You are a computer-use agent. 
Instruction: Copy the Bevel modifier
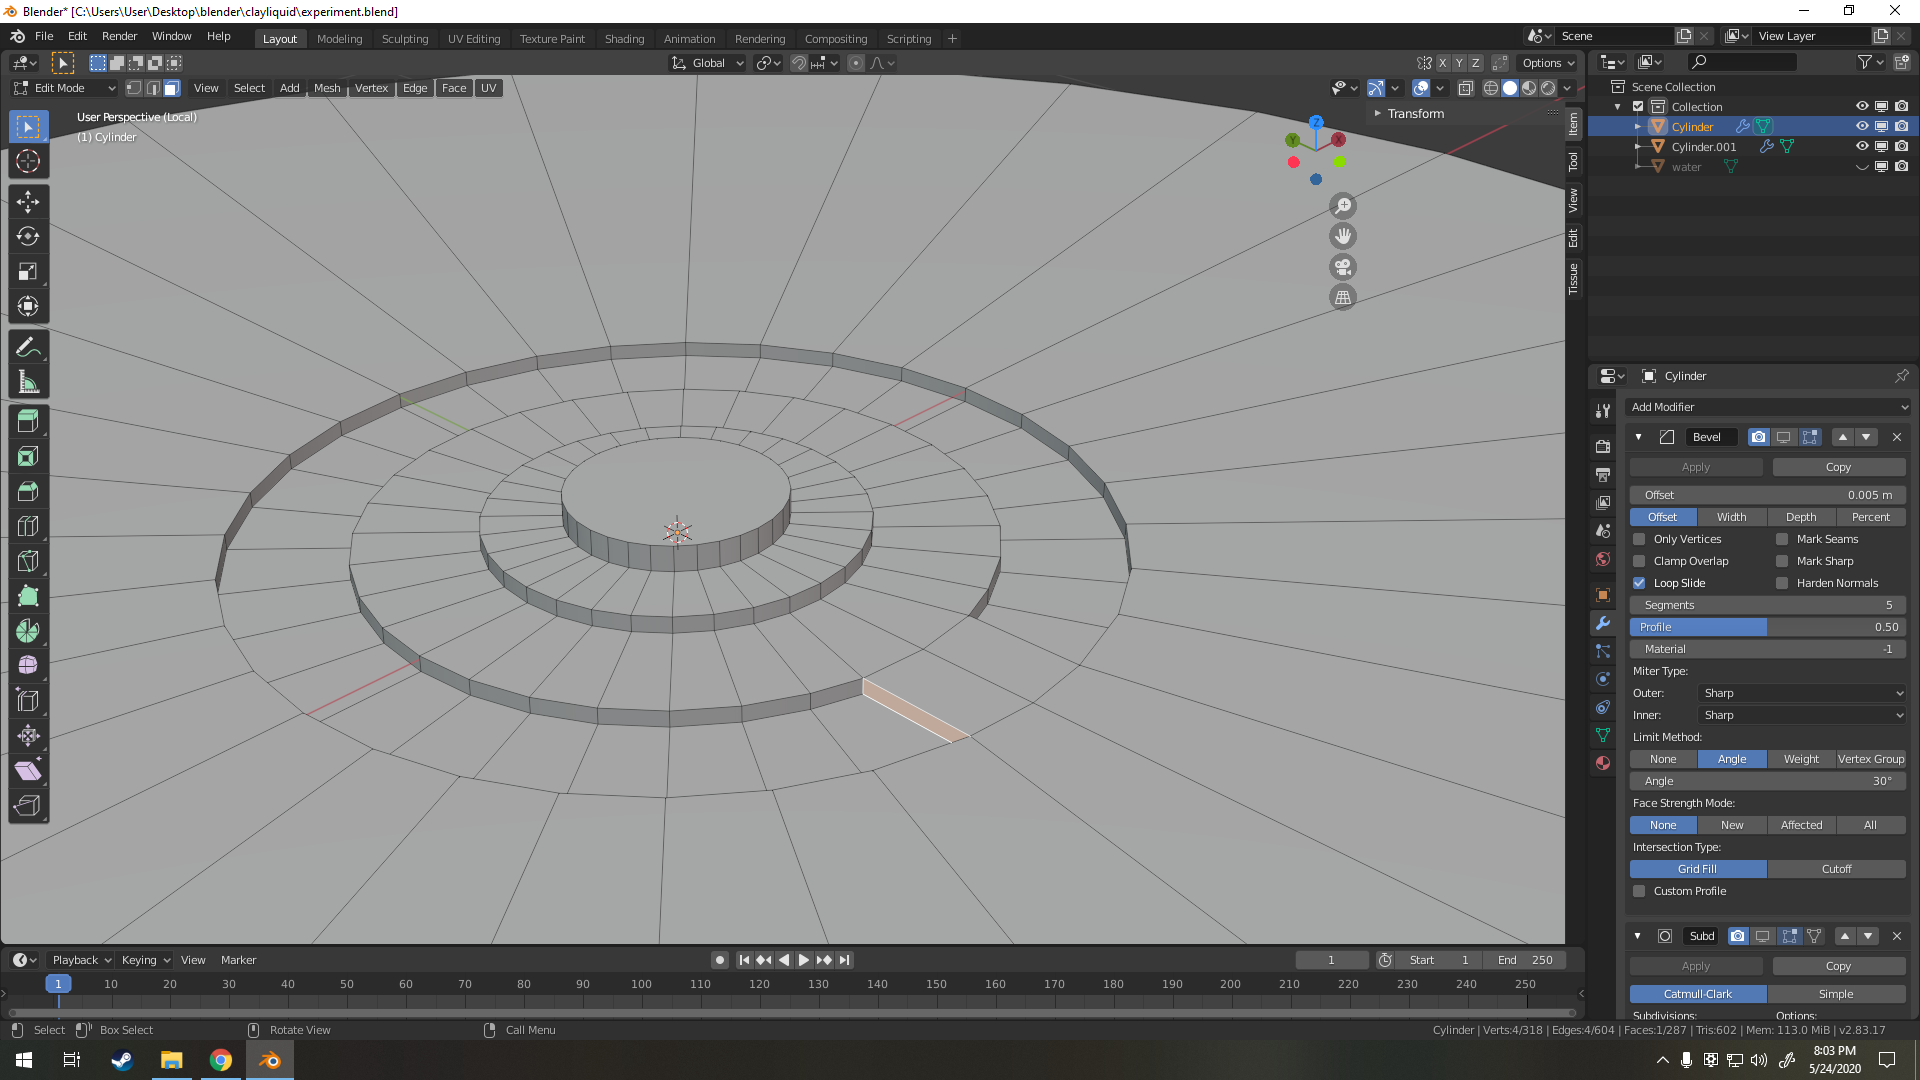tap(1838, 467)
